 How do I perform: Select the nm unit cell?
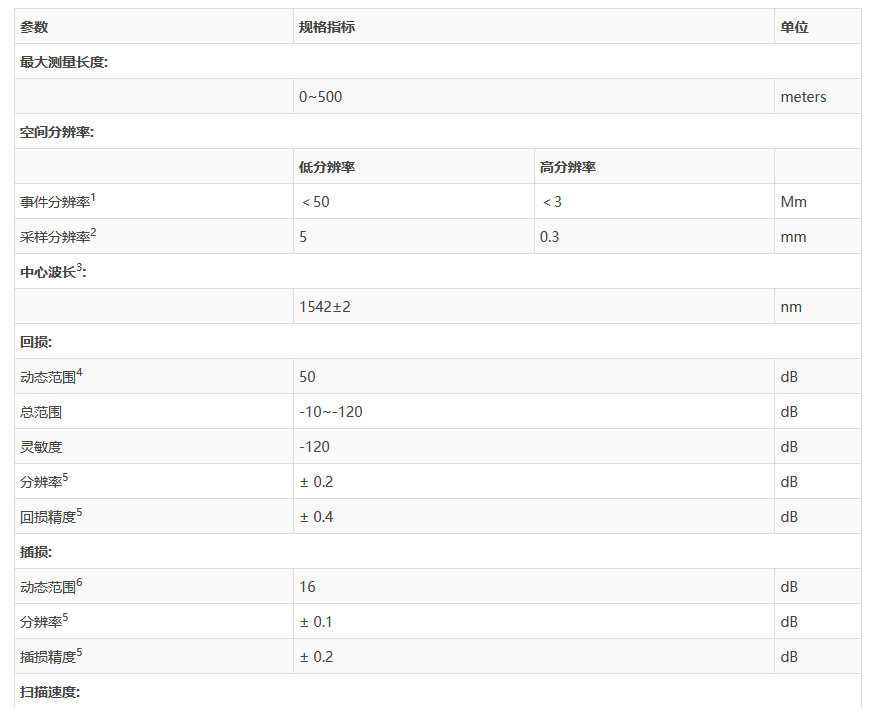(x=790, y=307)
